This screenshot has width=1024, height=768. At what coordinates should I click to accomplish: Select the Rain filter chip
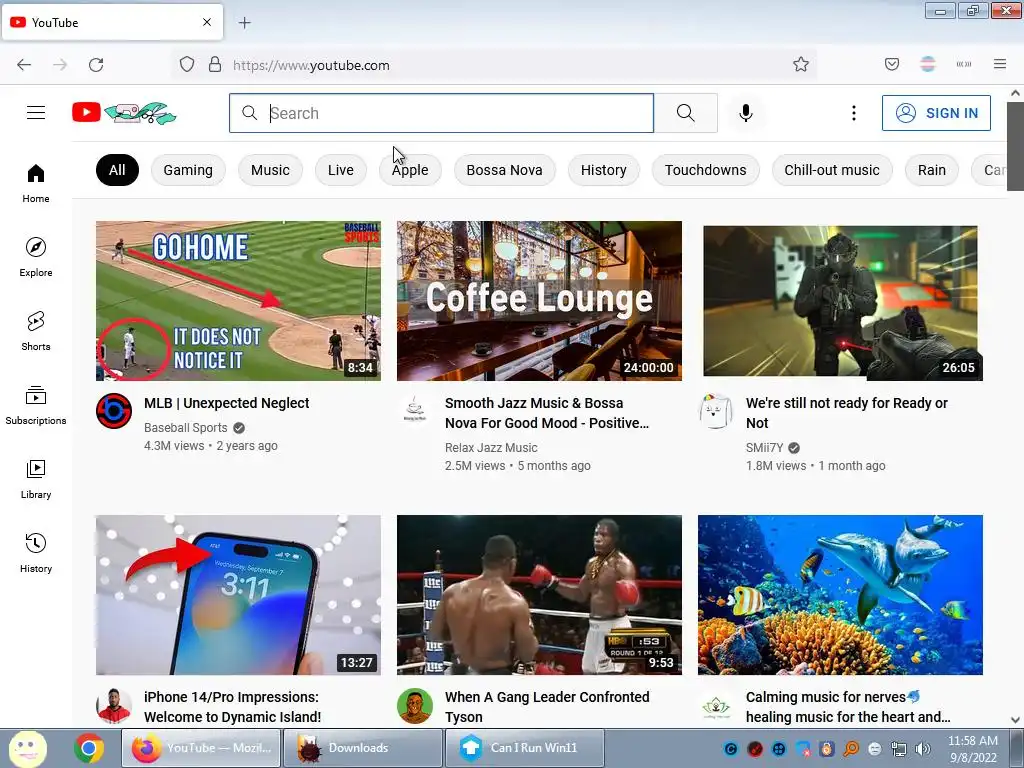932,170
